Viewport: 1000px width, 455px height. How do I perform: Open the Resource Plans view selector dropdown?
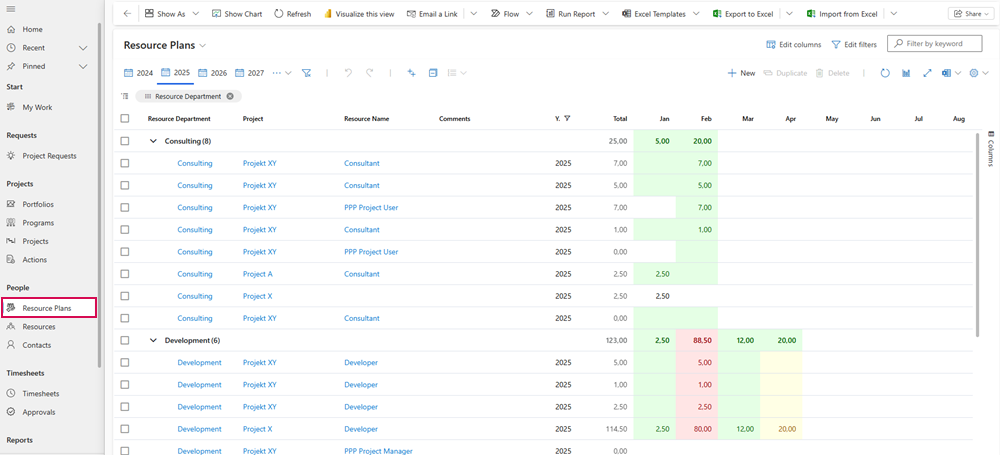click(x=203, y=46)
